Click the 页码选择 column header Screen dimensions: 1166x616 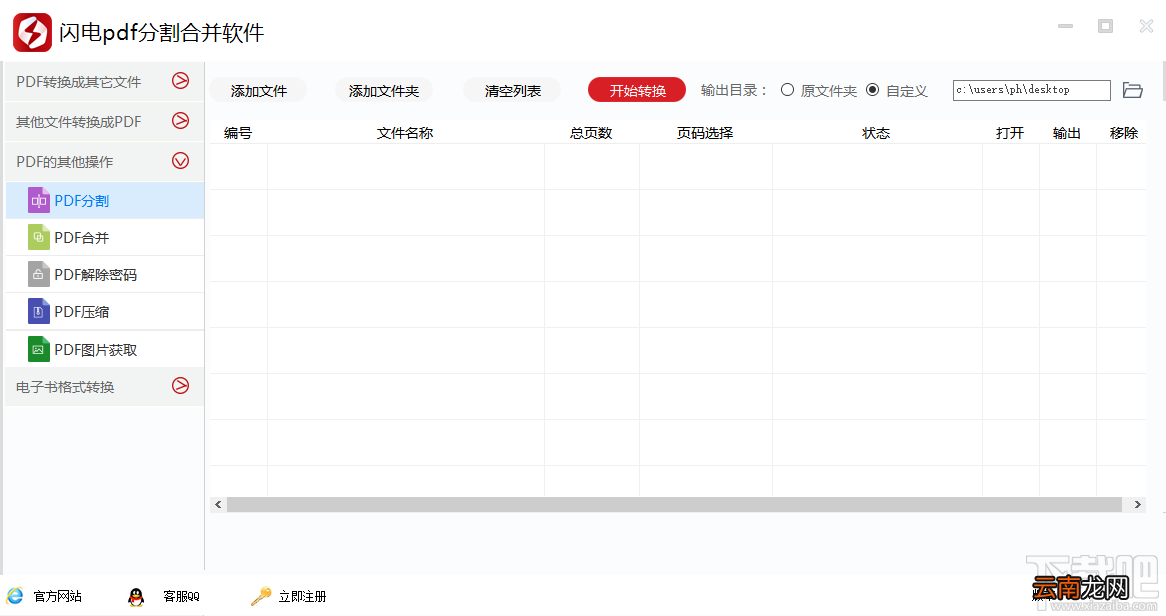click(x=705, y=133)
